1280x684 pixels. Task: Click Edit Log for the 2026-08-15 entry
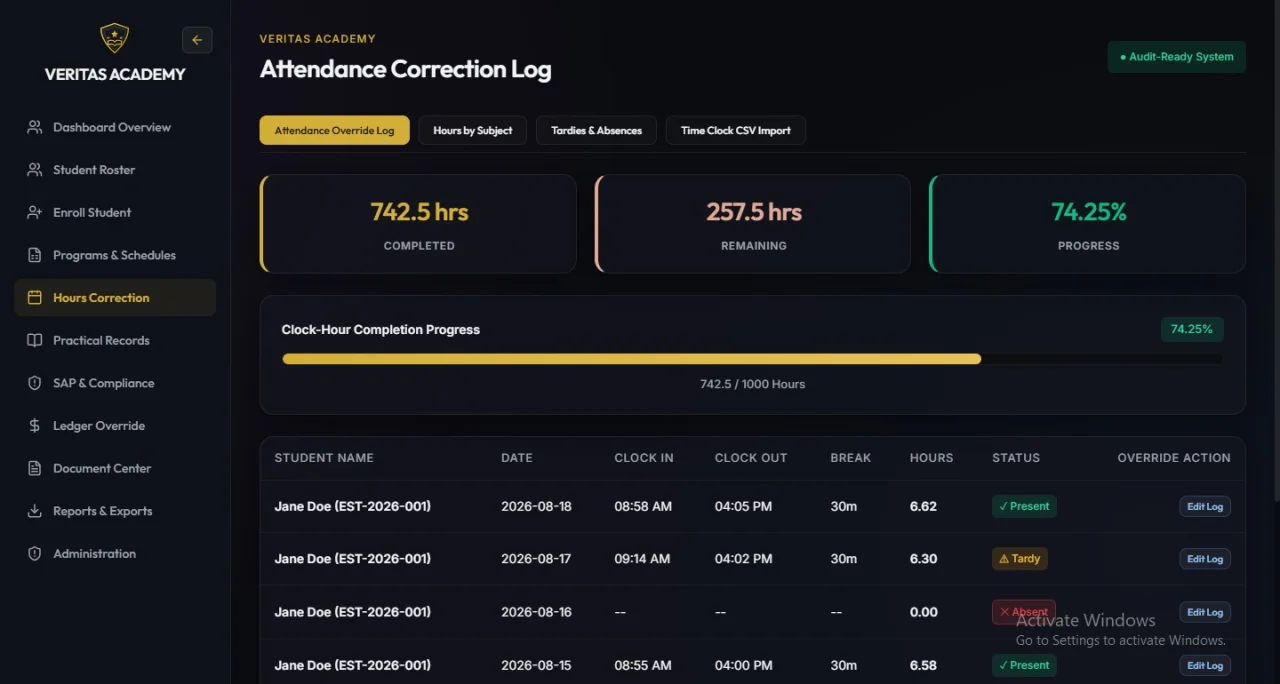[1205, 665]
